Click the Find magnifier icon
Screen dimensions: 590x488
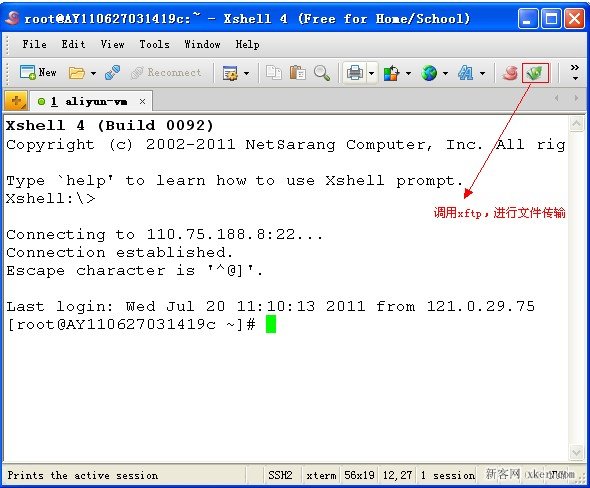[x=322, y=72]
